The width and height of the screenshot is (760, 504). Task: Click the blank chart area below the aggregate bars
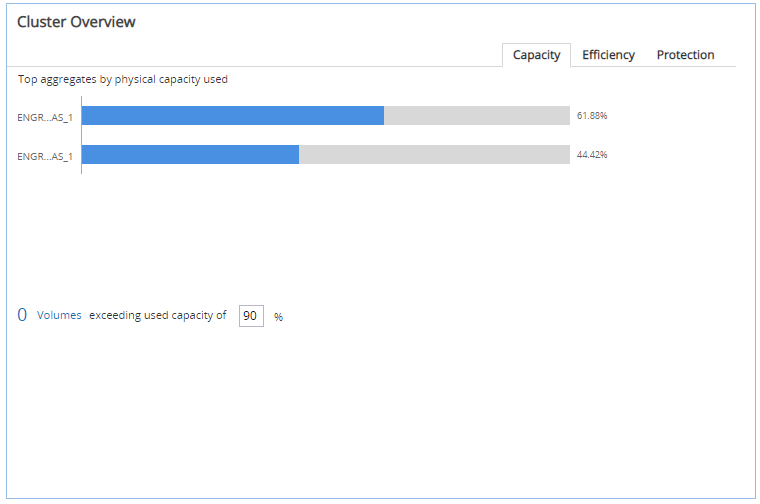[325, 230]
